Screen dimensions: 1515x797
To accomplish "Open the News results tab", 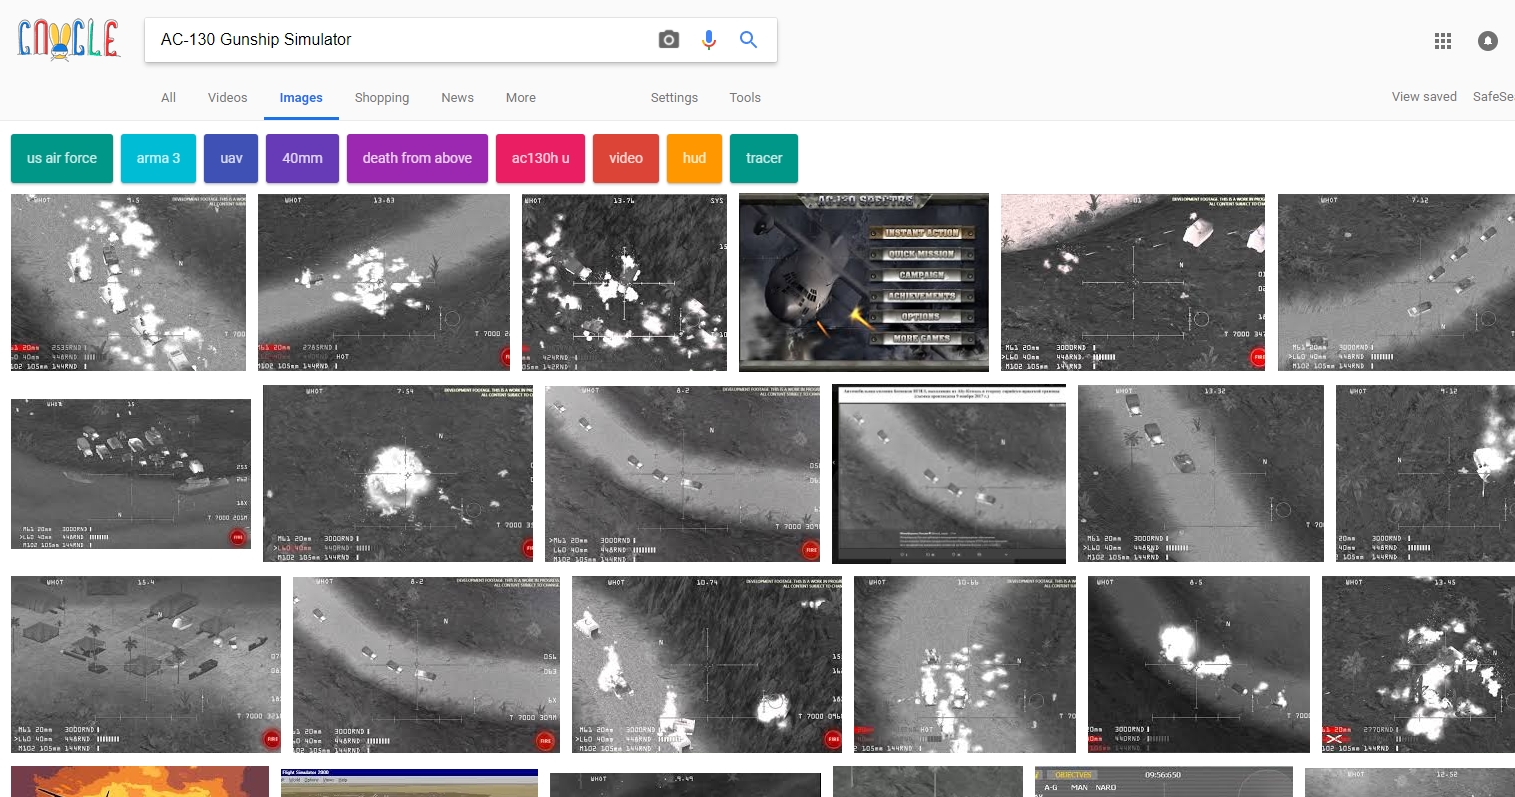I will (457, 98).
